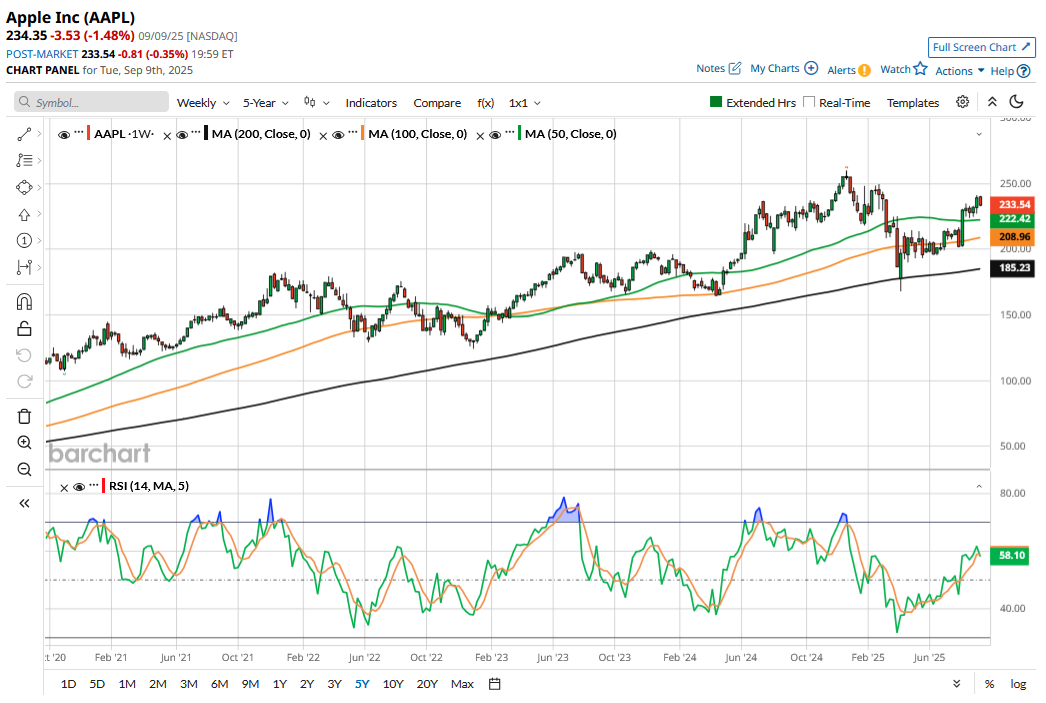Select the 10Y time range tab

[393, 684]
